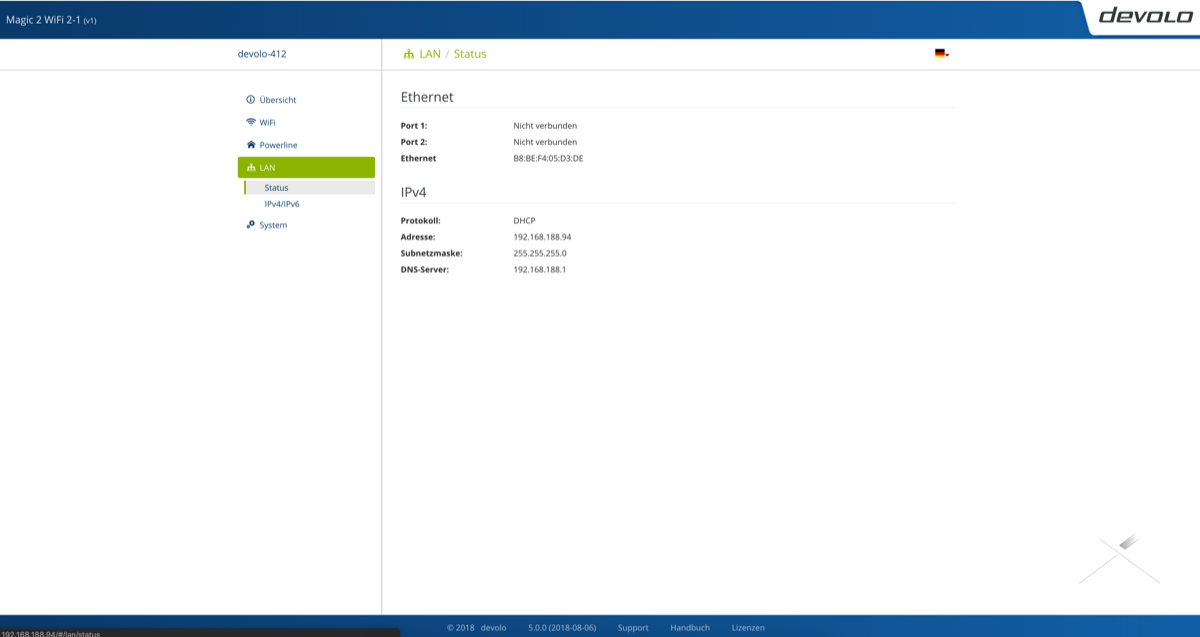Viewport: 1200px width, 637px height.
Task: Select the Status submenu item under LAN
Action: (276, 188)
